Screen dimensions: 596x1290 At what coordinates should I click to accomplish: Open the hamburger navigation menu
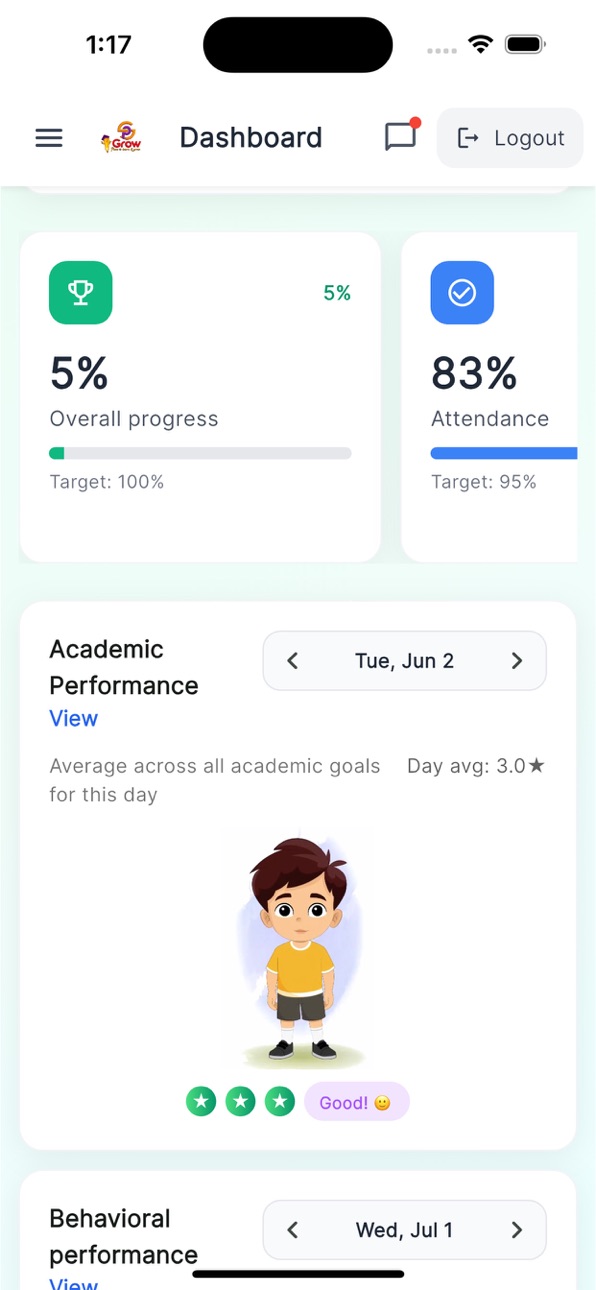[49, 138]
